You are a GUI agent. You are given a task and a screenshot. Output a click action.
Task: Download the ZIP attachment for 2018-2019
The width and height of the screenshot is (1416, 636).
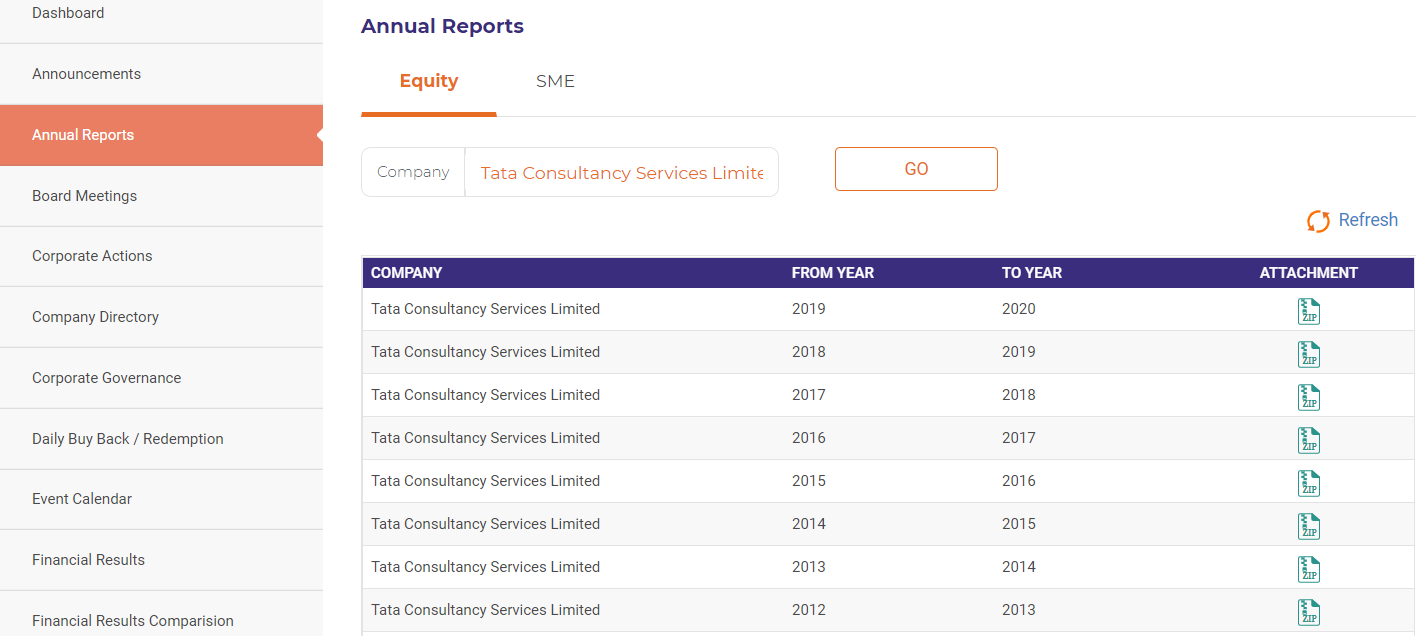(x=1308, y=354)
